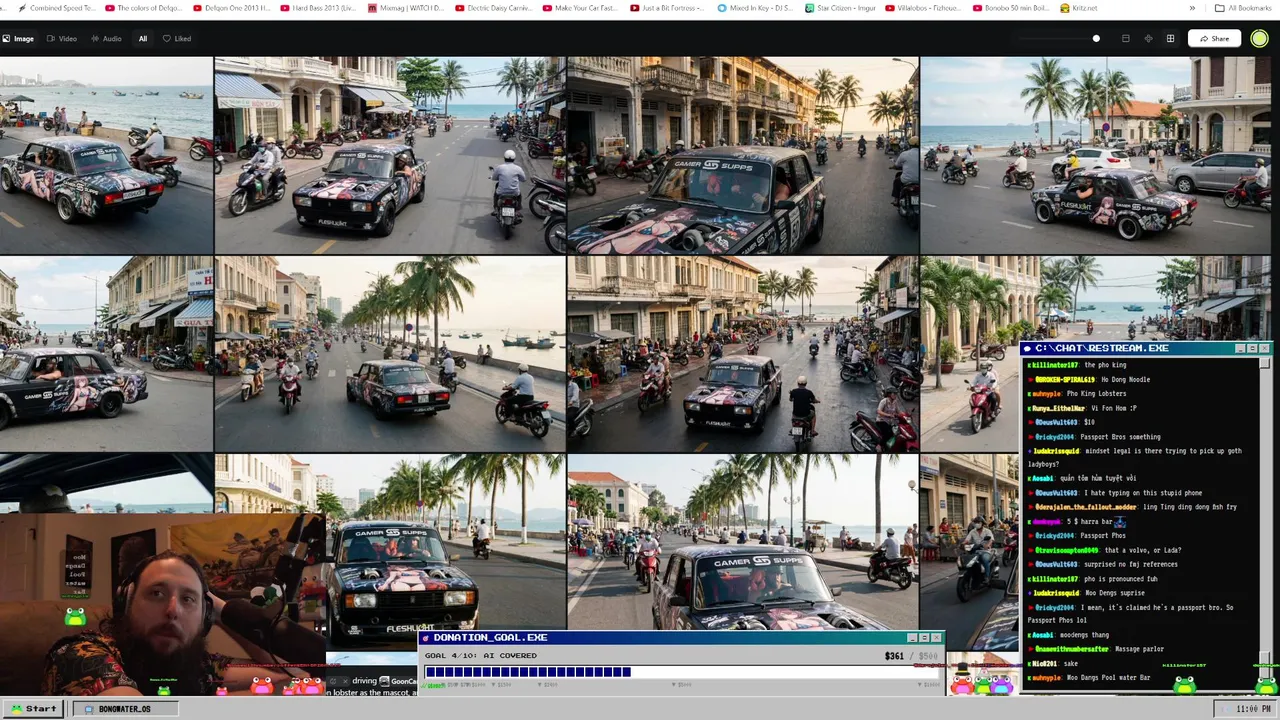Viewport: 1280px width, 720px height.
Task: Open the green profile avatar menu
Action: 1259,39
